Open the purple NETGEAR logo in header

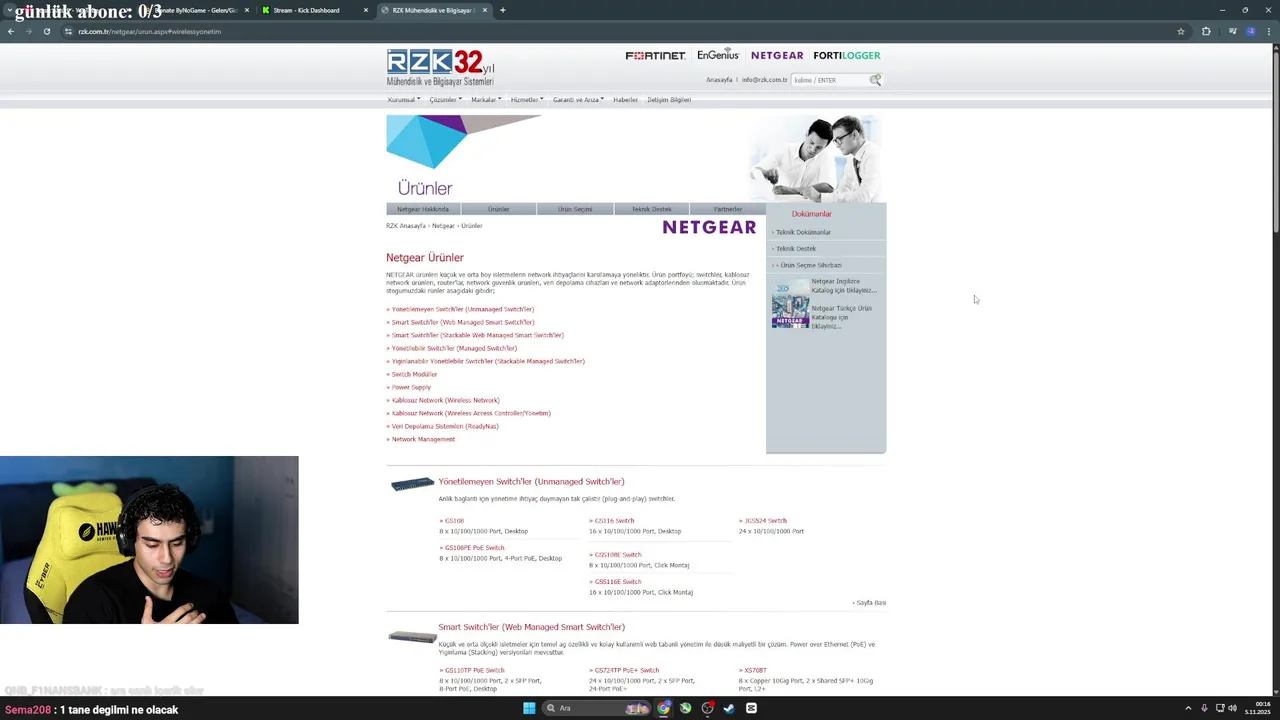777,56
